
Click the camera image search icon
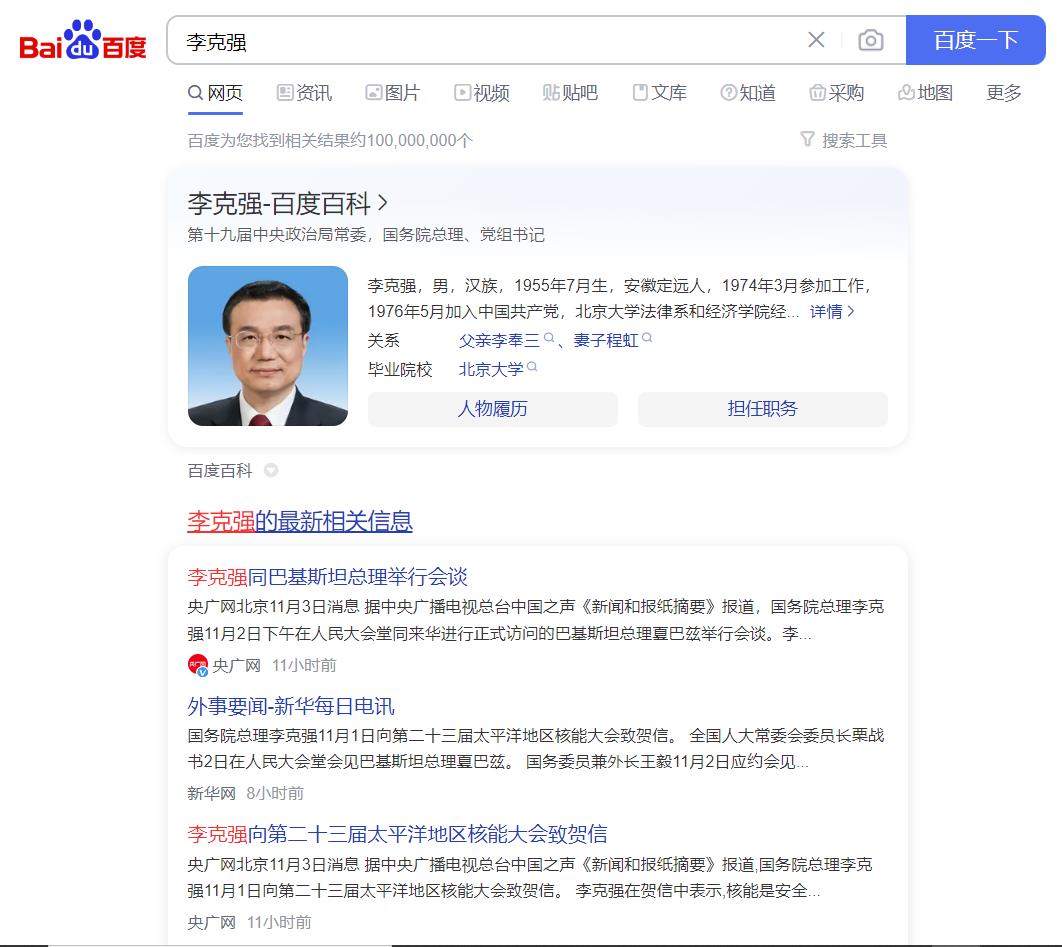click(x=870, y=41)
